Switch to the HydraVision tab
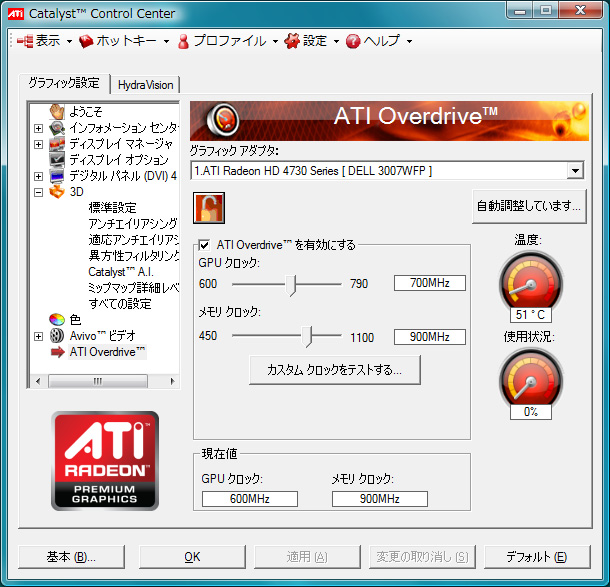 pos(145,85)
